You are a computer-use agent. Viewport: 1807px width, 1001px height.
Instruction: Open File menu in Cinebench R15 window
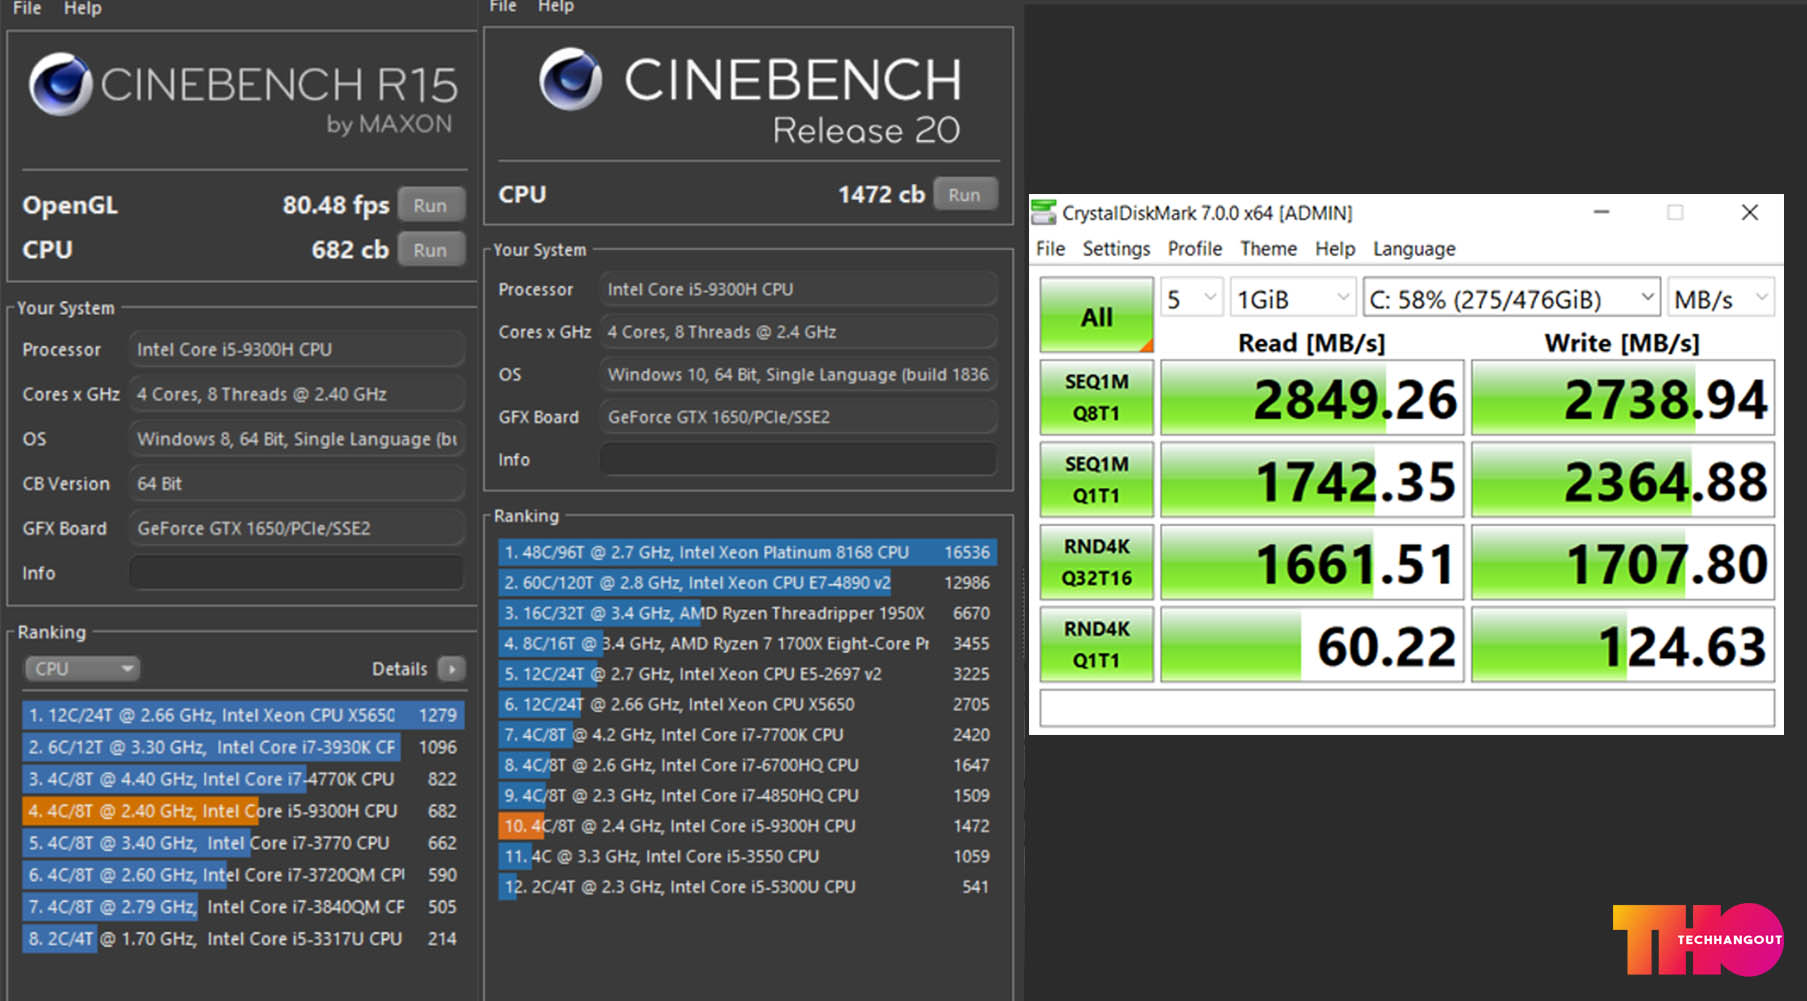(27, 8)
